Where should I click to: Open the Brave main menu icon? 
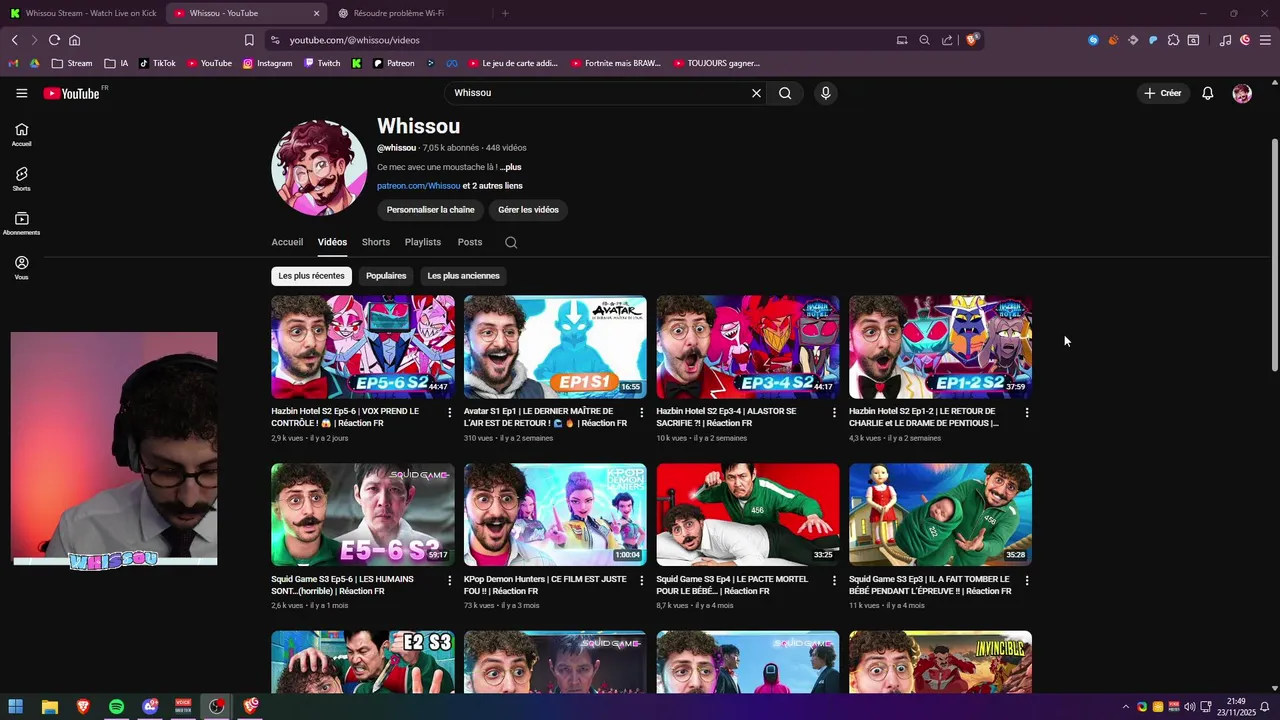[1265, 40]
